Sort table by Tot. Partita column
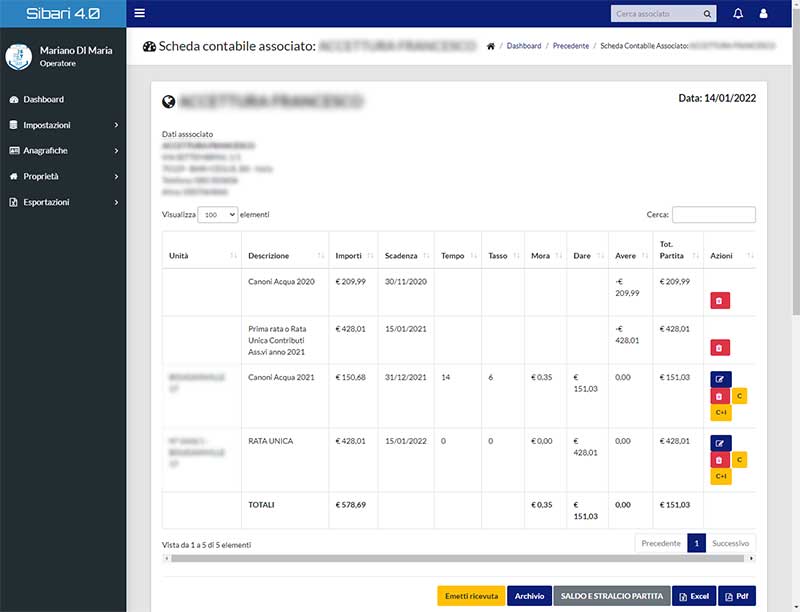 pos(678,250)
